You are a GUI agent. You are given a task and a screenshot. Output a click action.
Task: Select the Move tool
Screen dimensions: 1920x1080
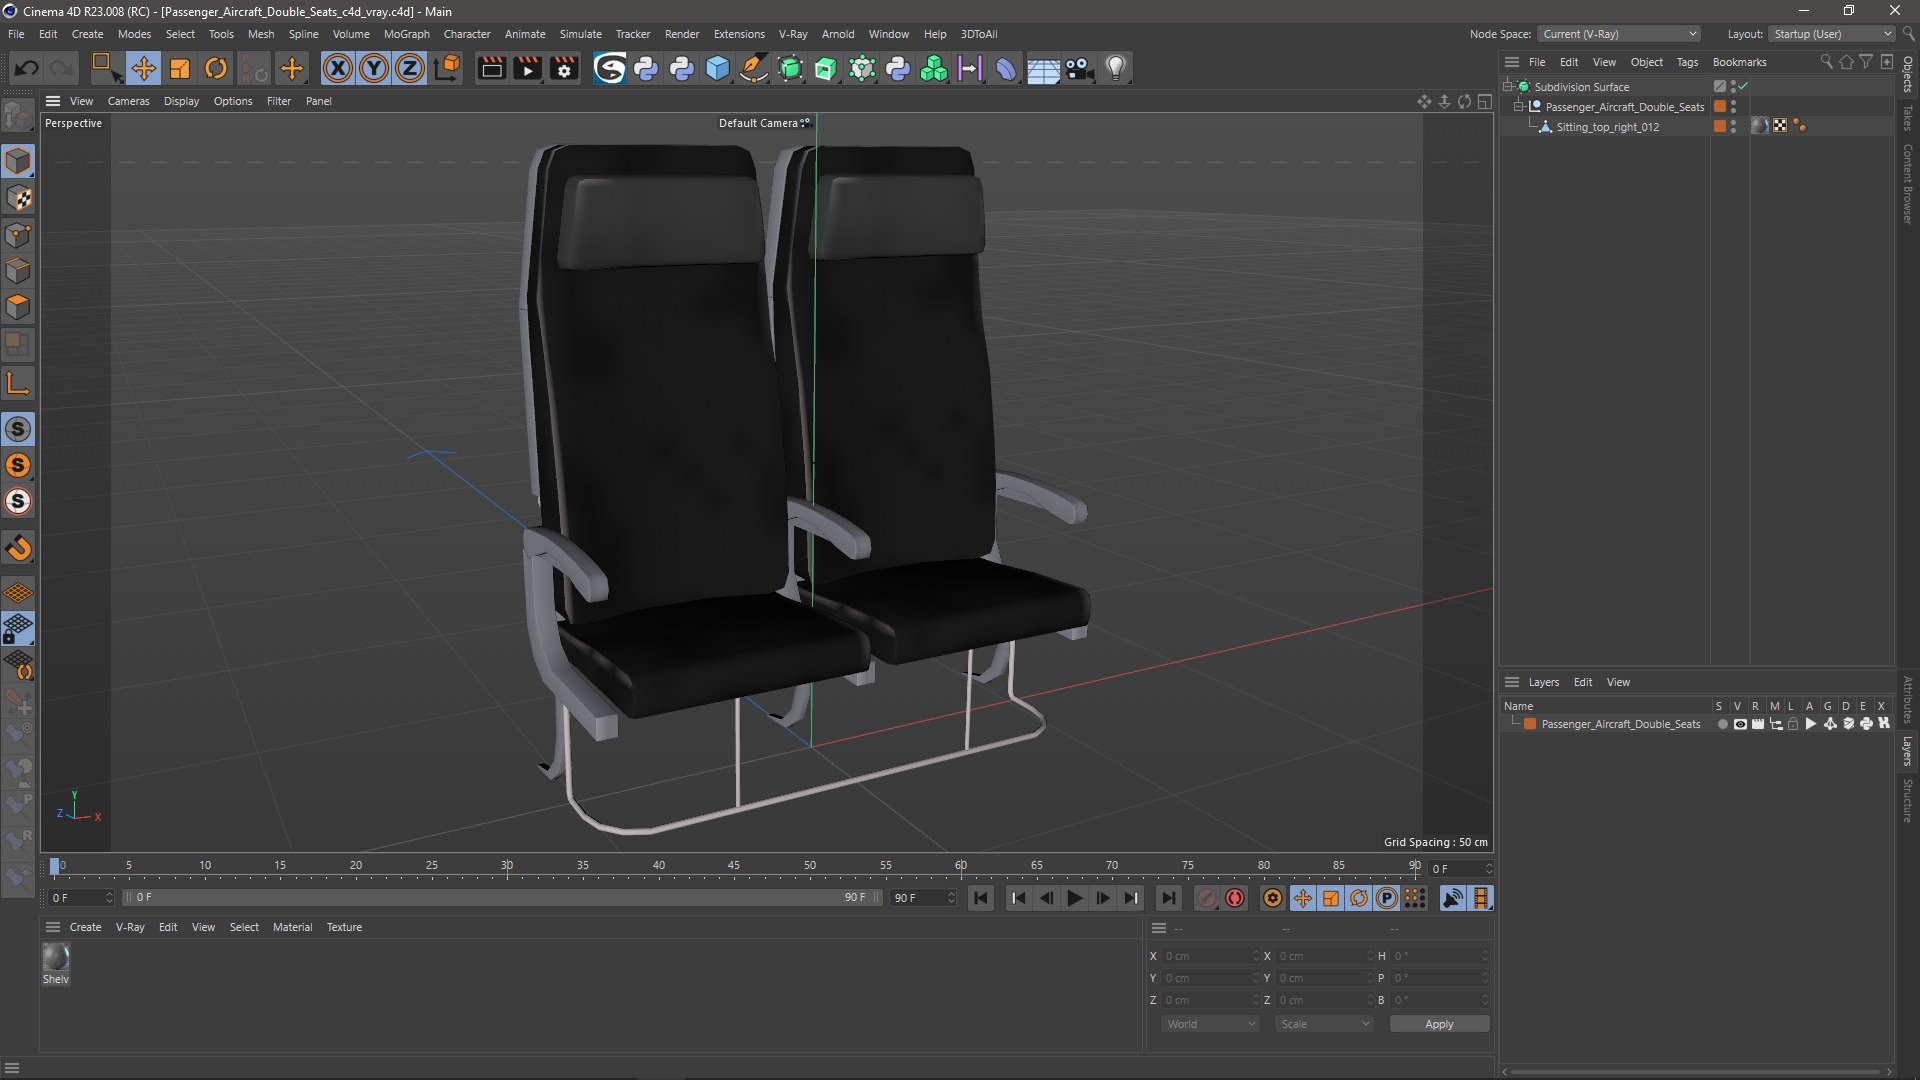(143, 68)
